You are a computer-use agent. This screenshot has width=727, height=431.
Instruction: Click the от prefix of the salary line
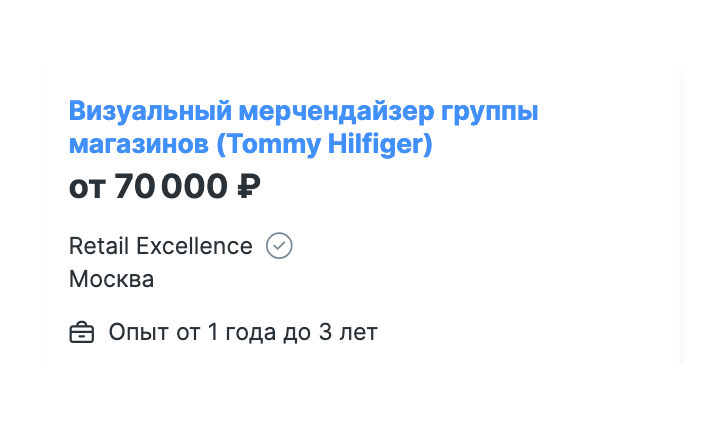click(x=87, y=187)
